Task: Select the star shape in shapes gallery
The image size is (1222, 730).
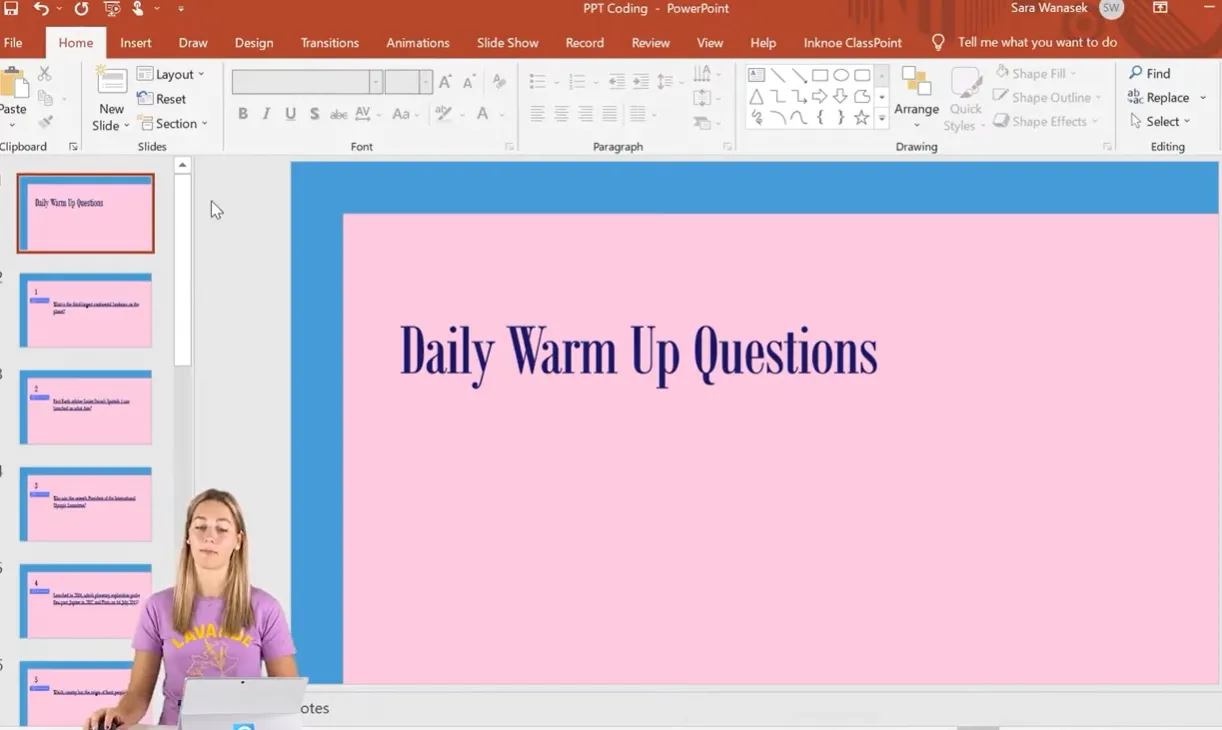Action: pos(861,118)
